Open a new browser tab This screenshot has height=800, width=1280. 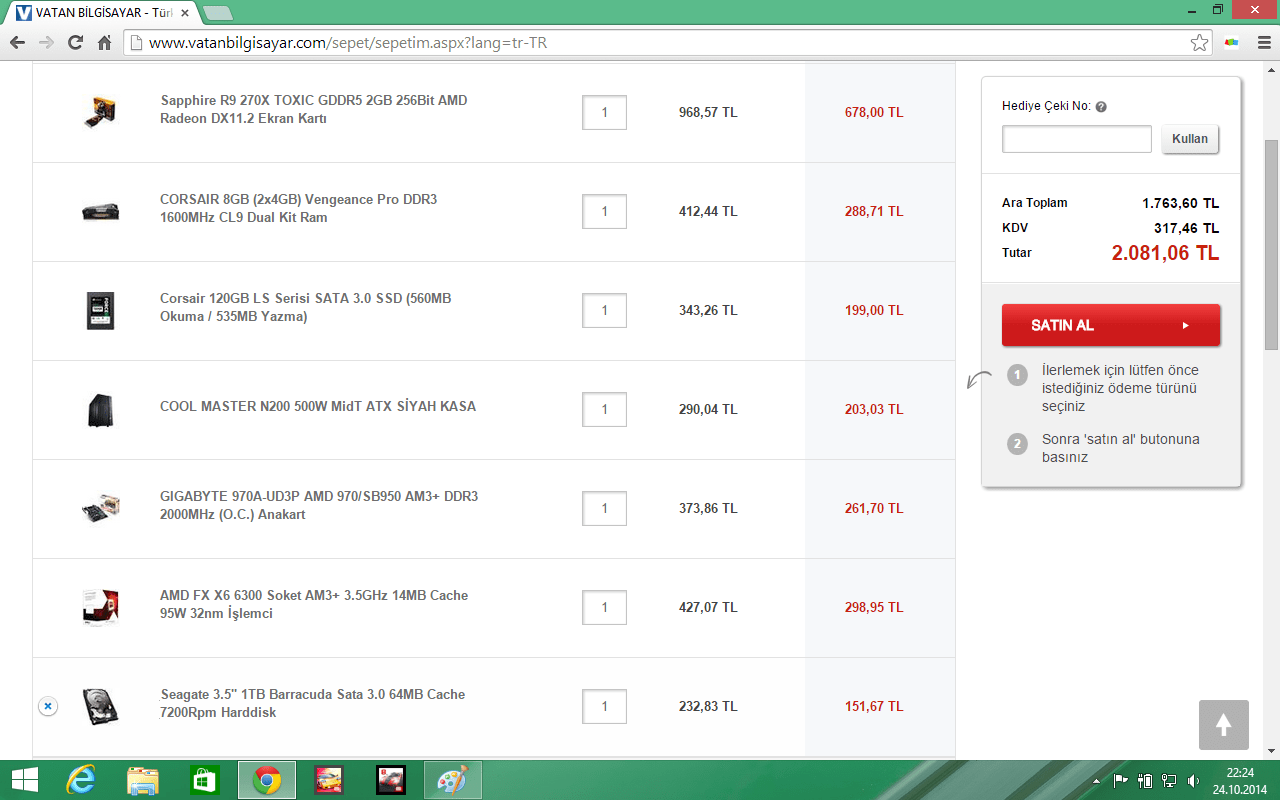pos(217,13)
